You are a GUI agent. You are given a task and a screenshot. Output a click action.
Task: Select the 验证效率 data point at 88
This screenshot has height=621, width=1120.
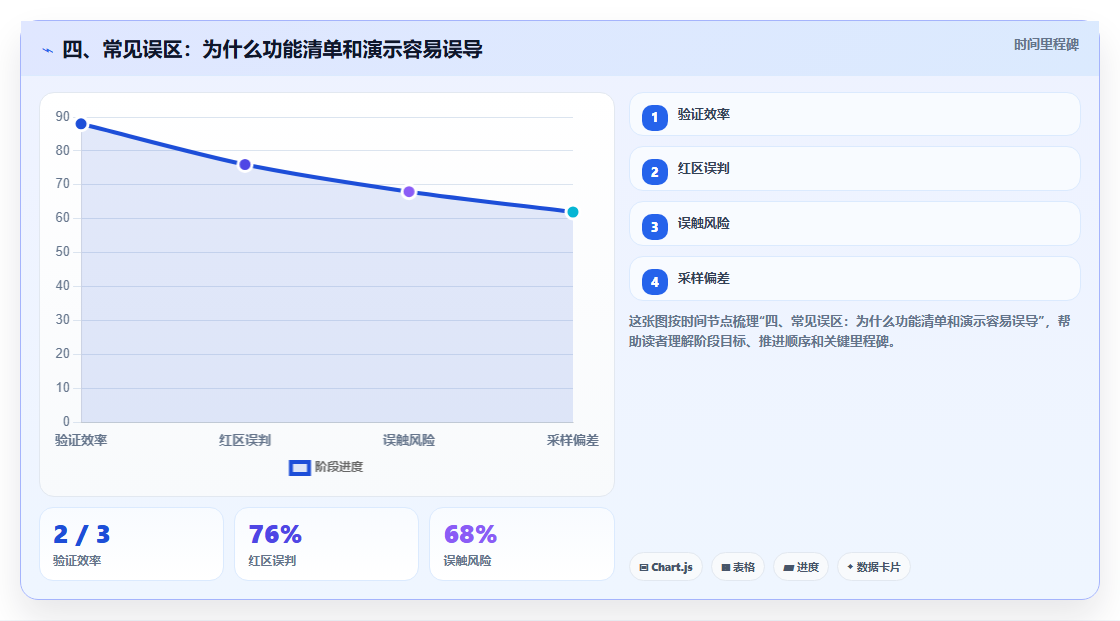(x=81, y=124)
